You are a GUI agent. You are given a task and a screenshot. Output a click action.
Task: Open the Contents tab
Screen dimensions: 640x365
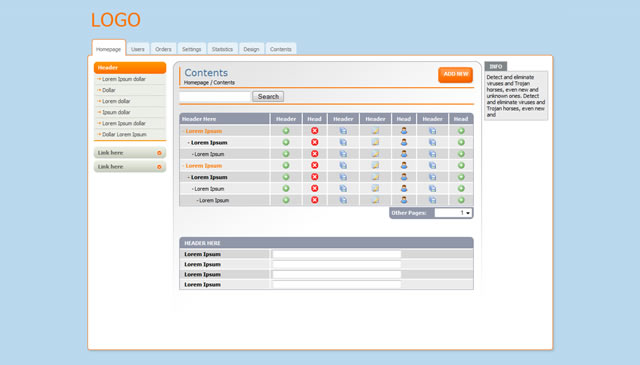pyautogui.click(x=281, y=49)
